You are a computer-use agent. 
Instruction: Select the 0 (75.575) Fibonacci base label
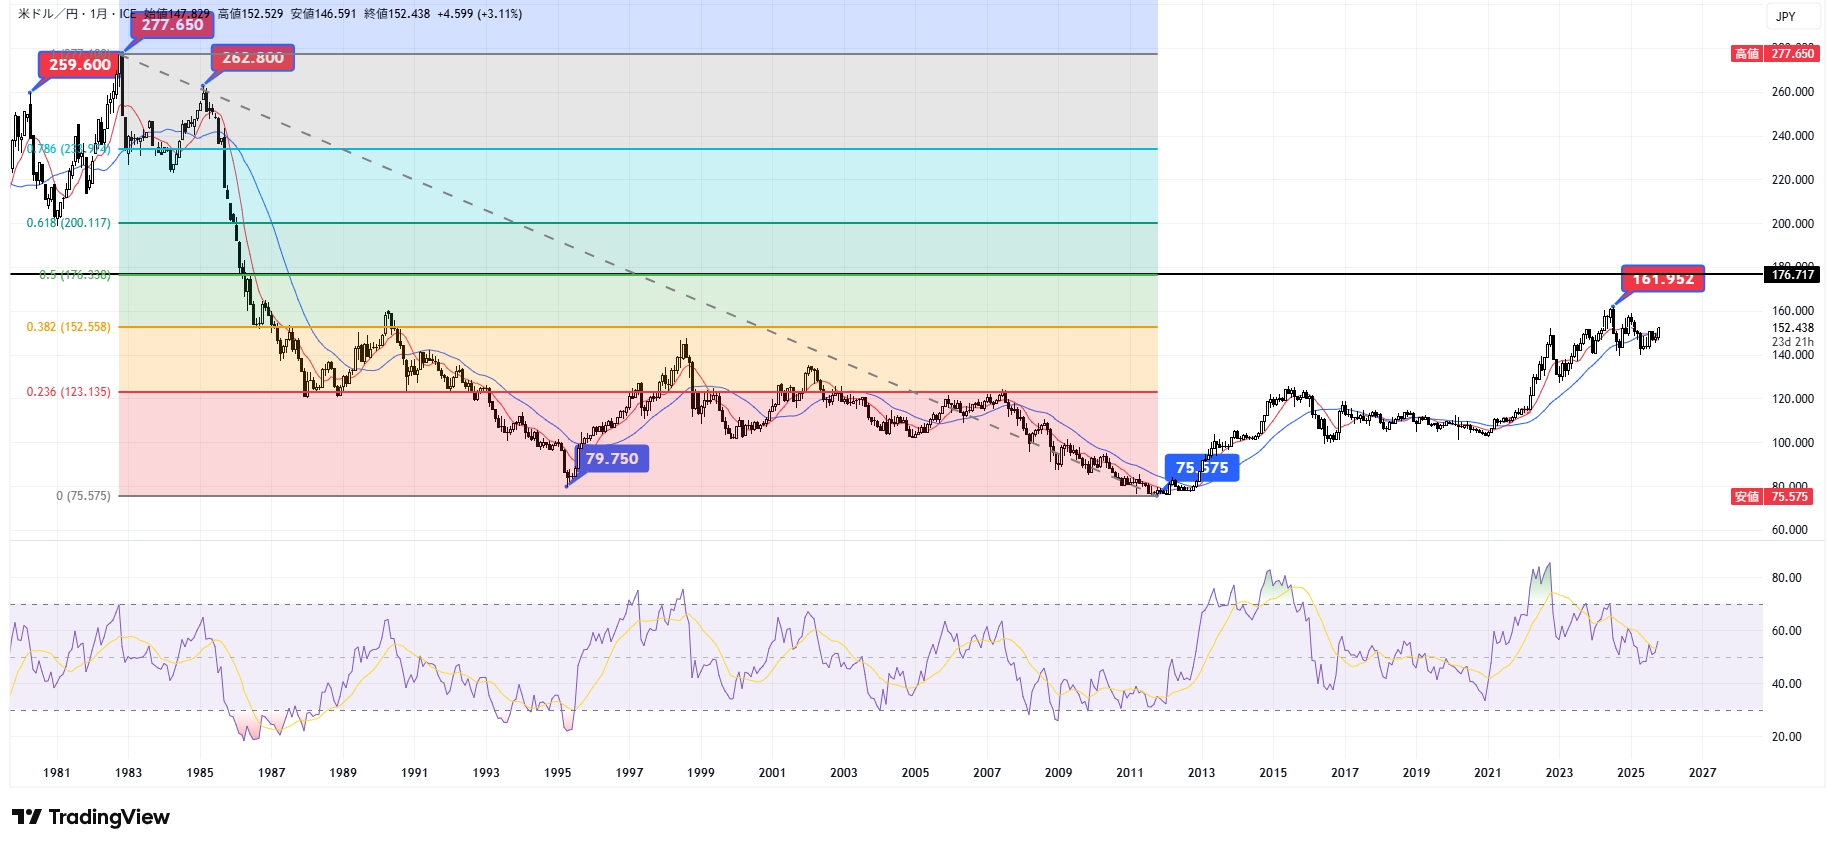click(x=83, y=496)
